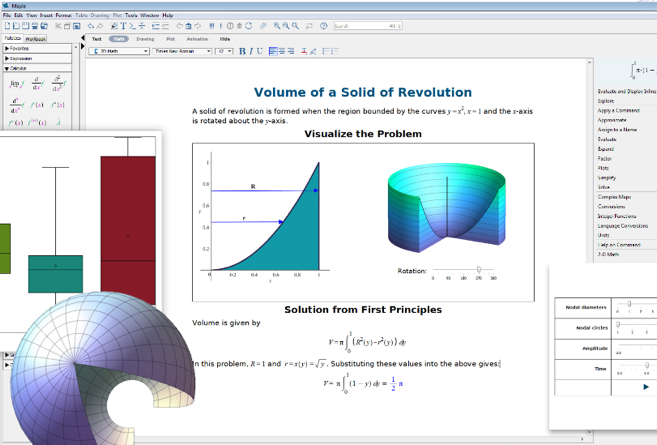Click the Help question mark icon
Screen dimensions: 657x445
pos(323,26)
